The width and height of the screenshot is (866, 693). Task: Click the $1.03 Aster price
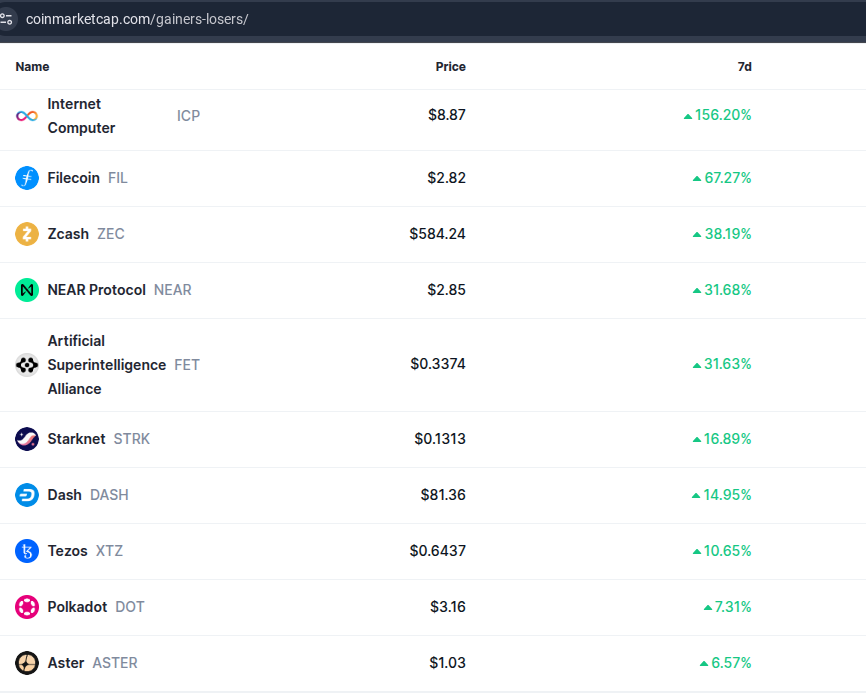click(x=447, y=663)
